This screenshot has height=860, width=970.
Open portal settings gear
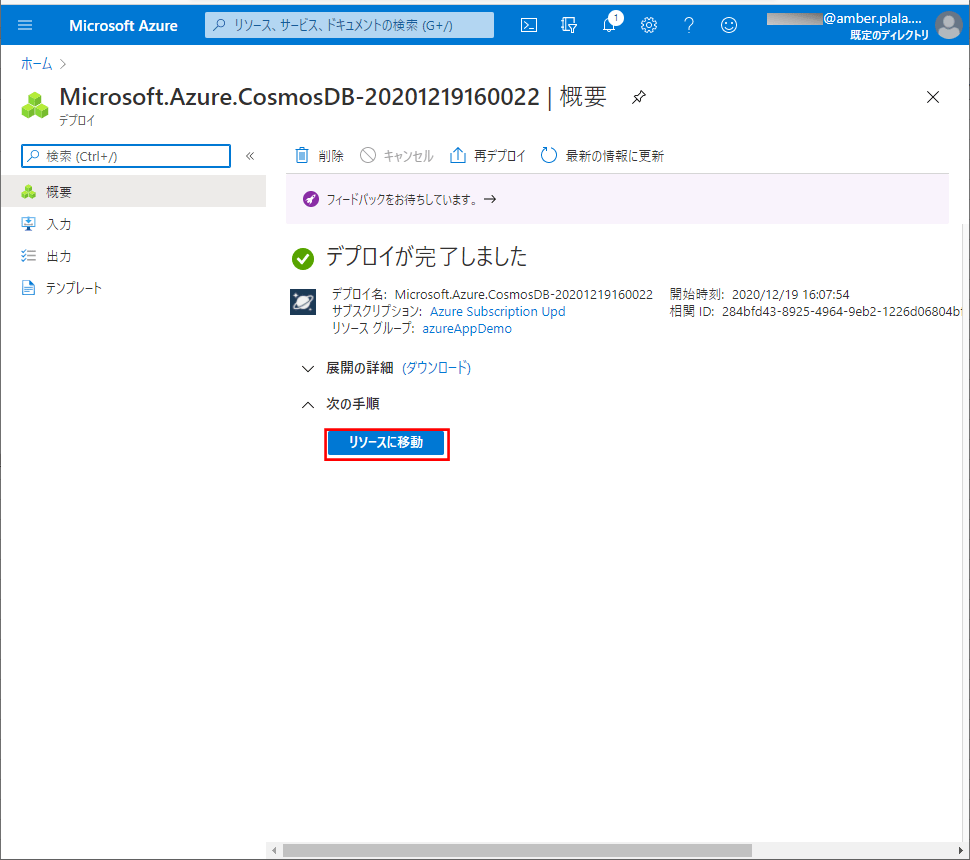pyautogui.click(x=648, y=25)
